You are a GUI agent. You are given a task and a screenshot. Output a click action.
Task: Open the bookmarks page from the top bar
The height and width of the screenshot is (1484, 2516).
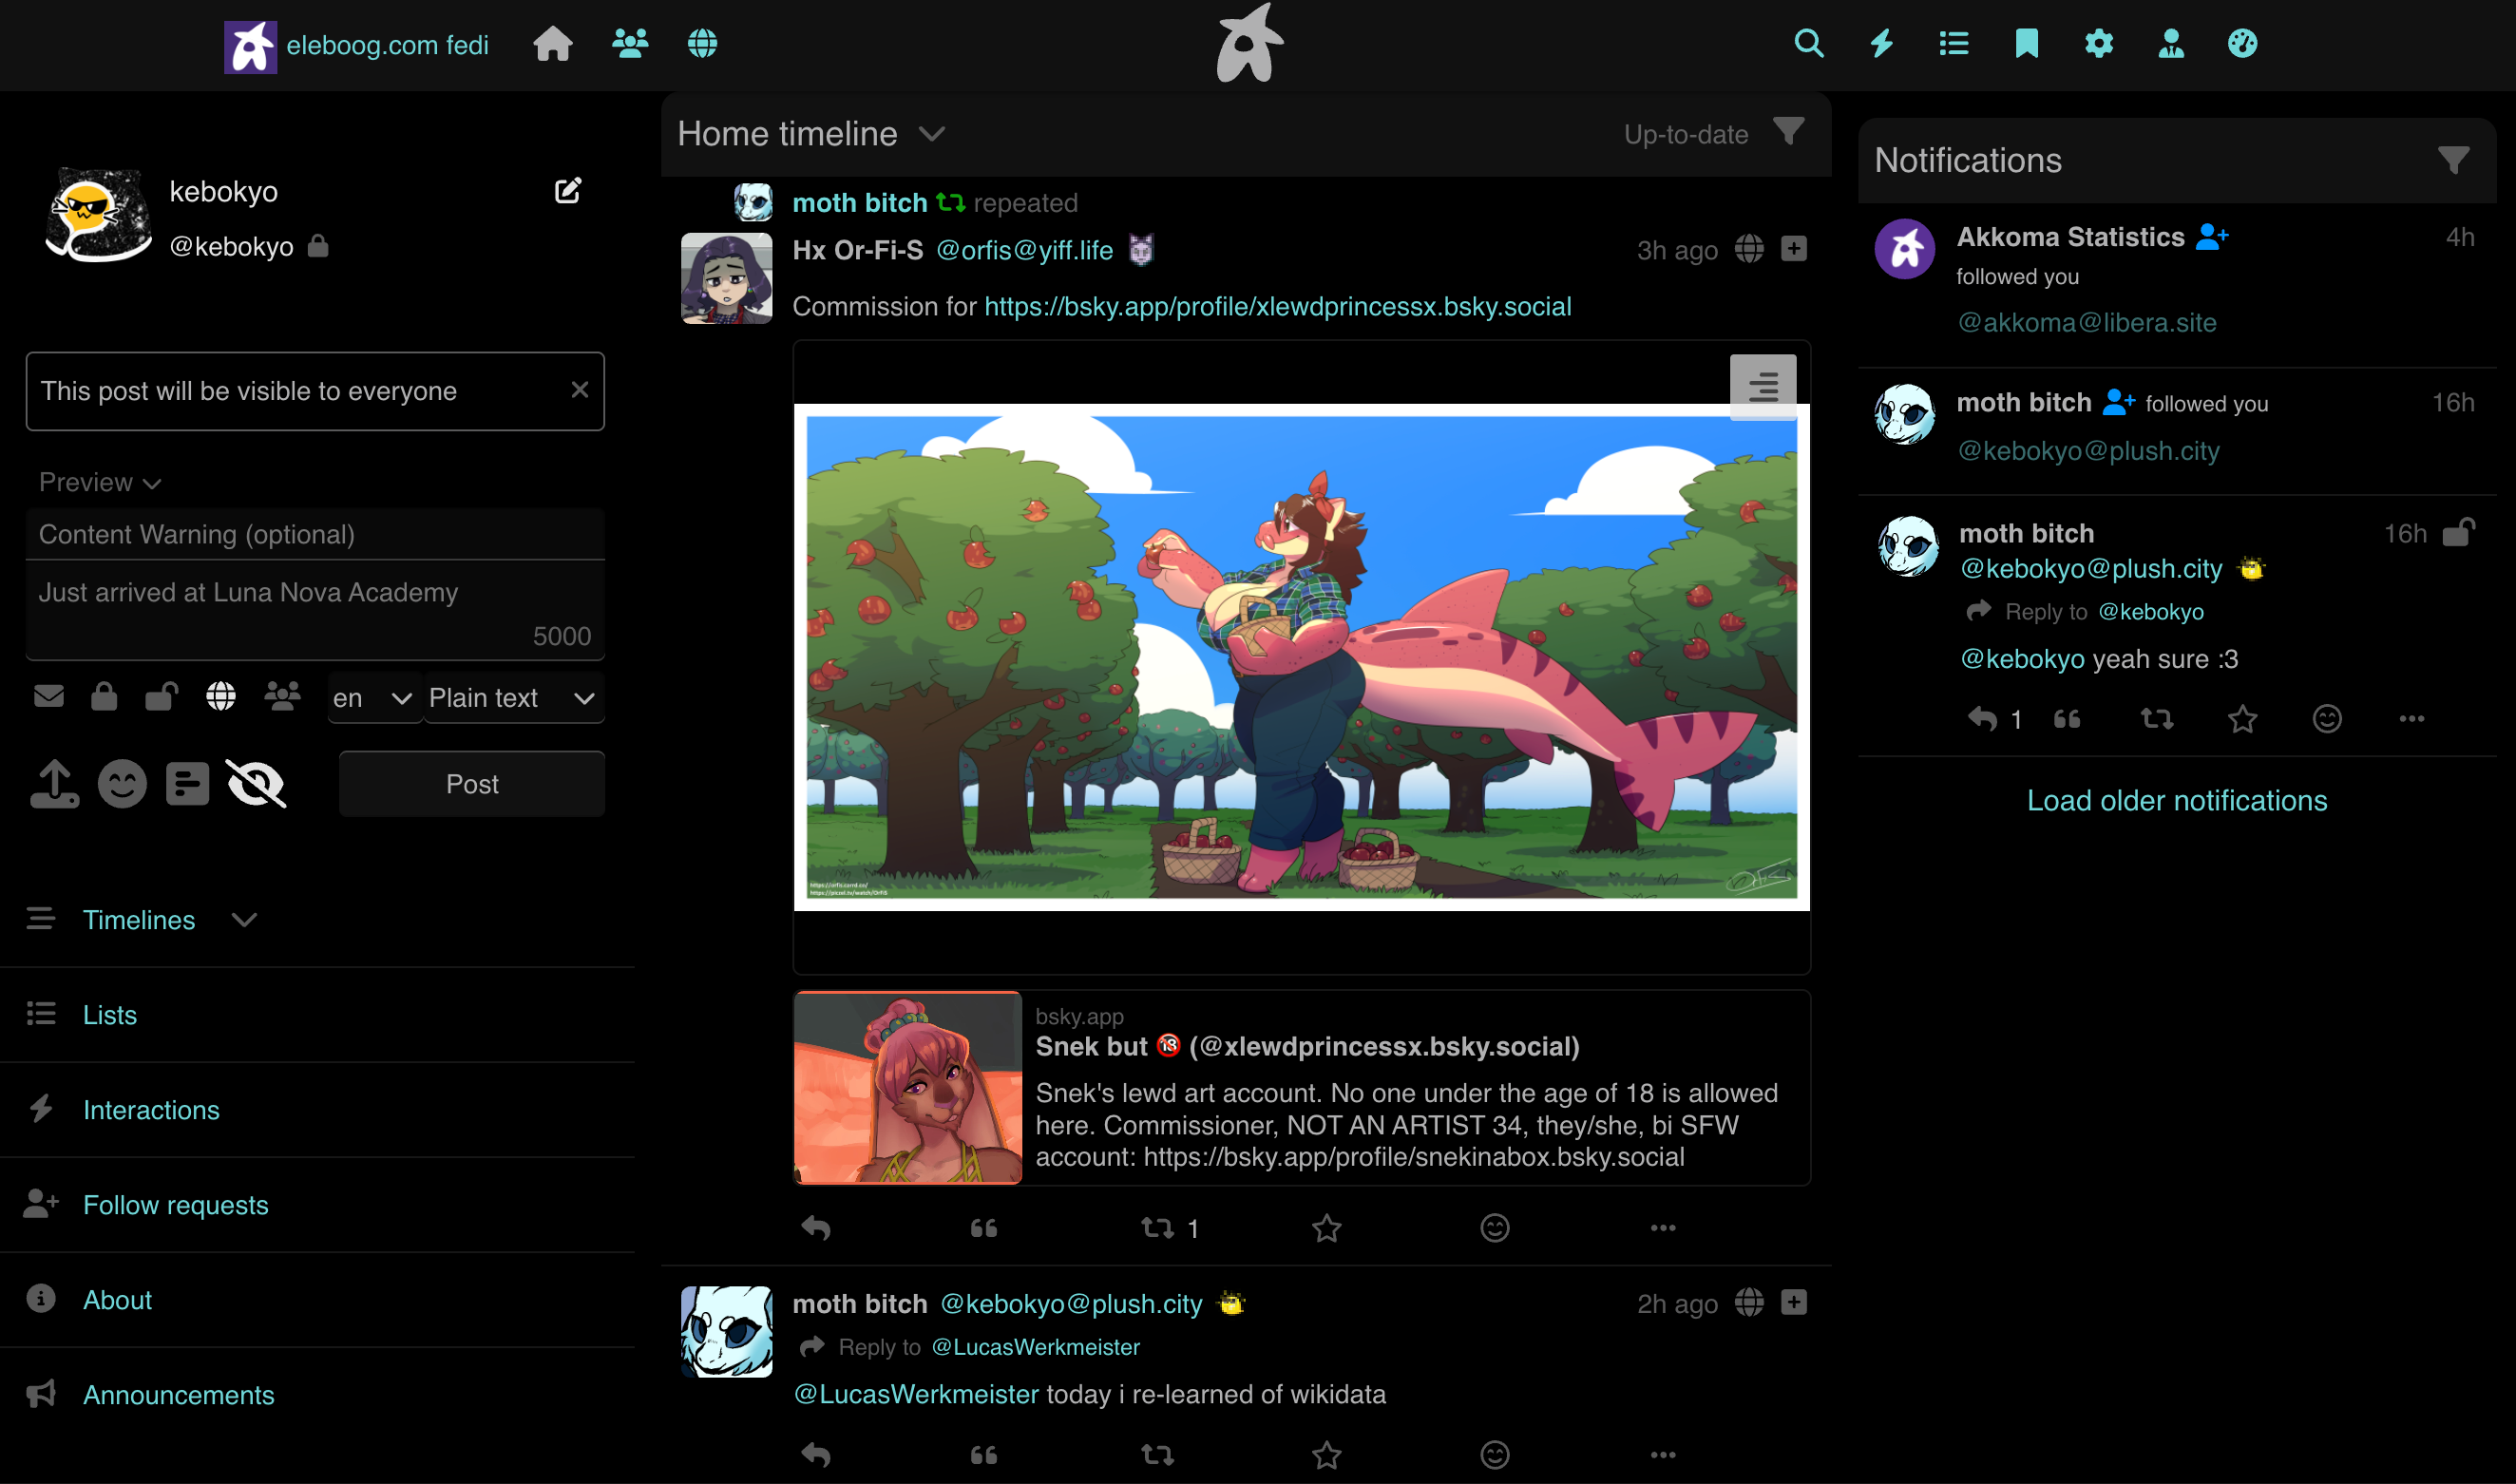[2026, 44]
